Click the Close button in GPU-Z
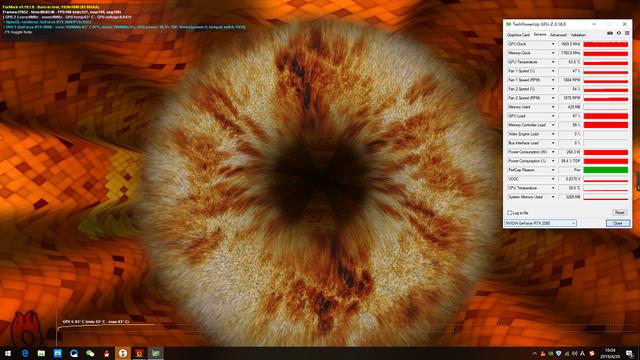Screen dimensions: 640x360 click(618, 223)
